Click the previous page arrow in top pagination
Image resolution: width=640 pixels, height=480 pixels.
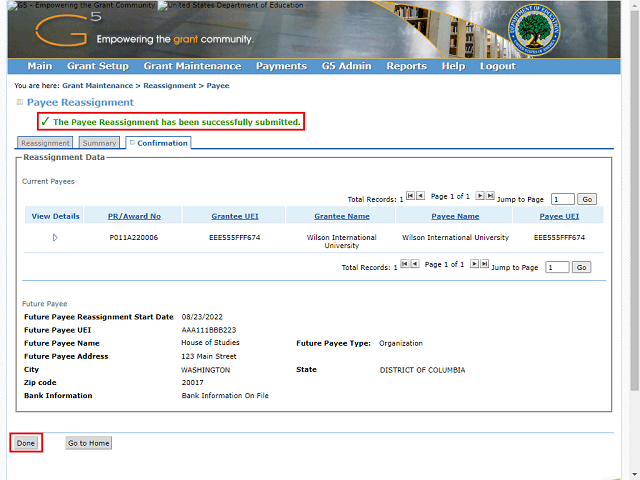(x=419, y=196)
